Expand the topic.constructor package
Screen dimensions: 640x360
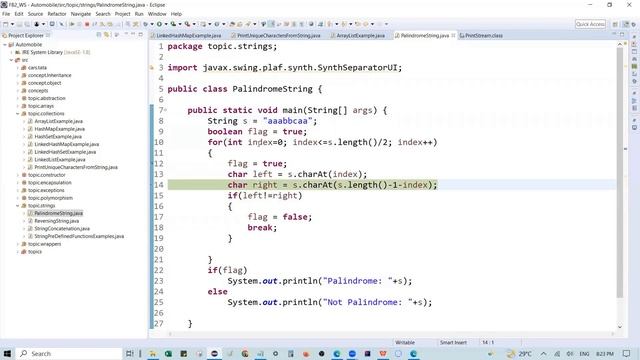click(18, 175)
